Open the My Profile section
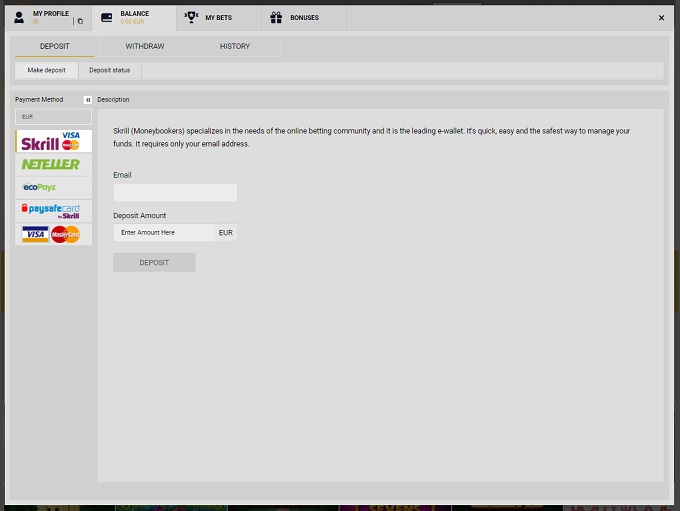The height and width of the screenshot is (511, 680). coord(48,17)
